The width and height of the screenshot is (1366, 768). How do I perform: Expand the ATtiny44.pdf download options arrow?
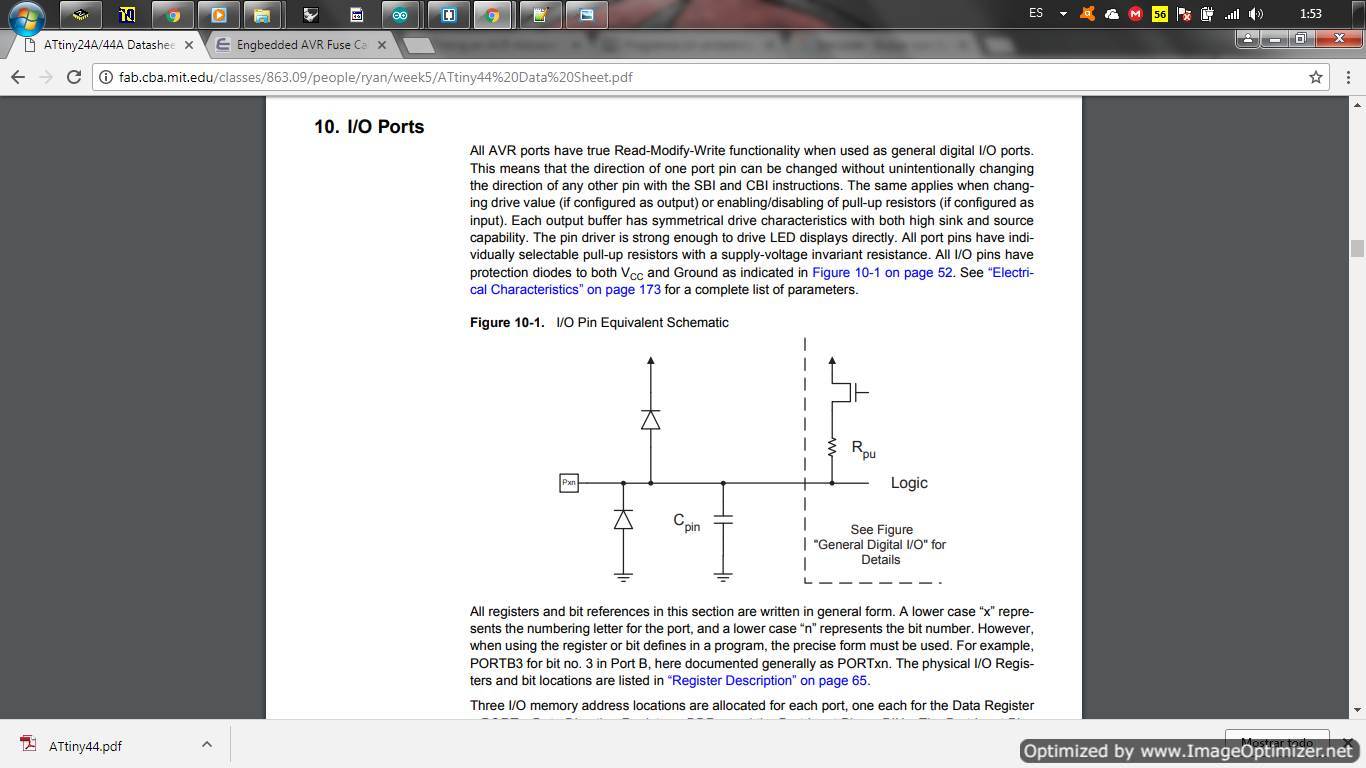coord(207,744)
